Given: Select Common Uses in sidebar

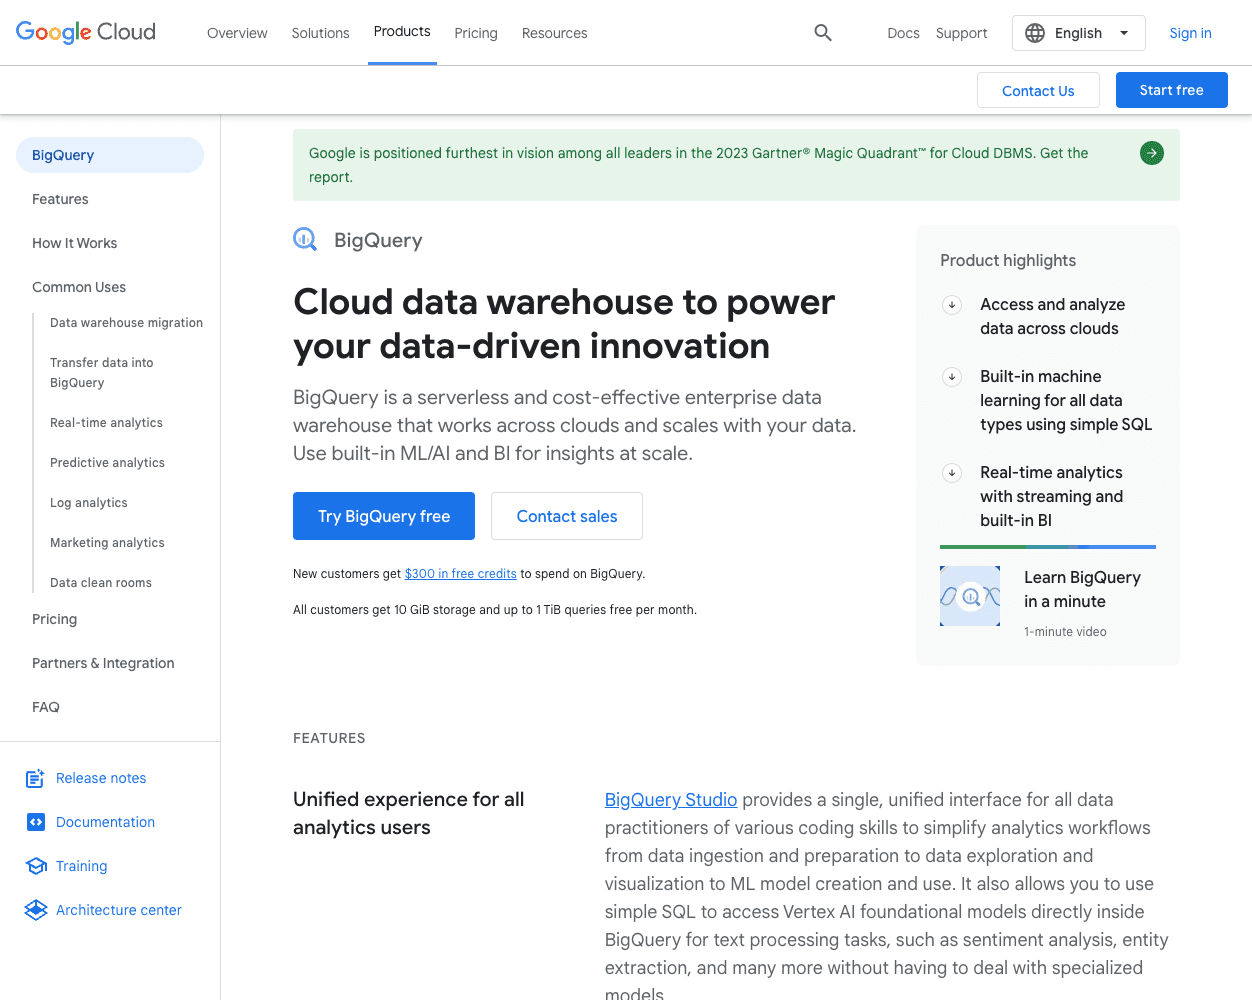Looking at the screenshot, I should [x=79, y=287].
